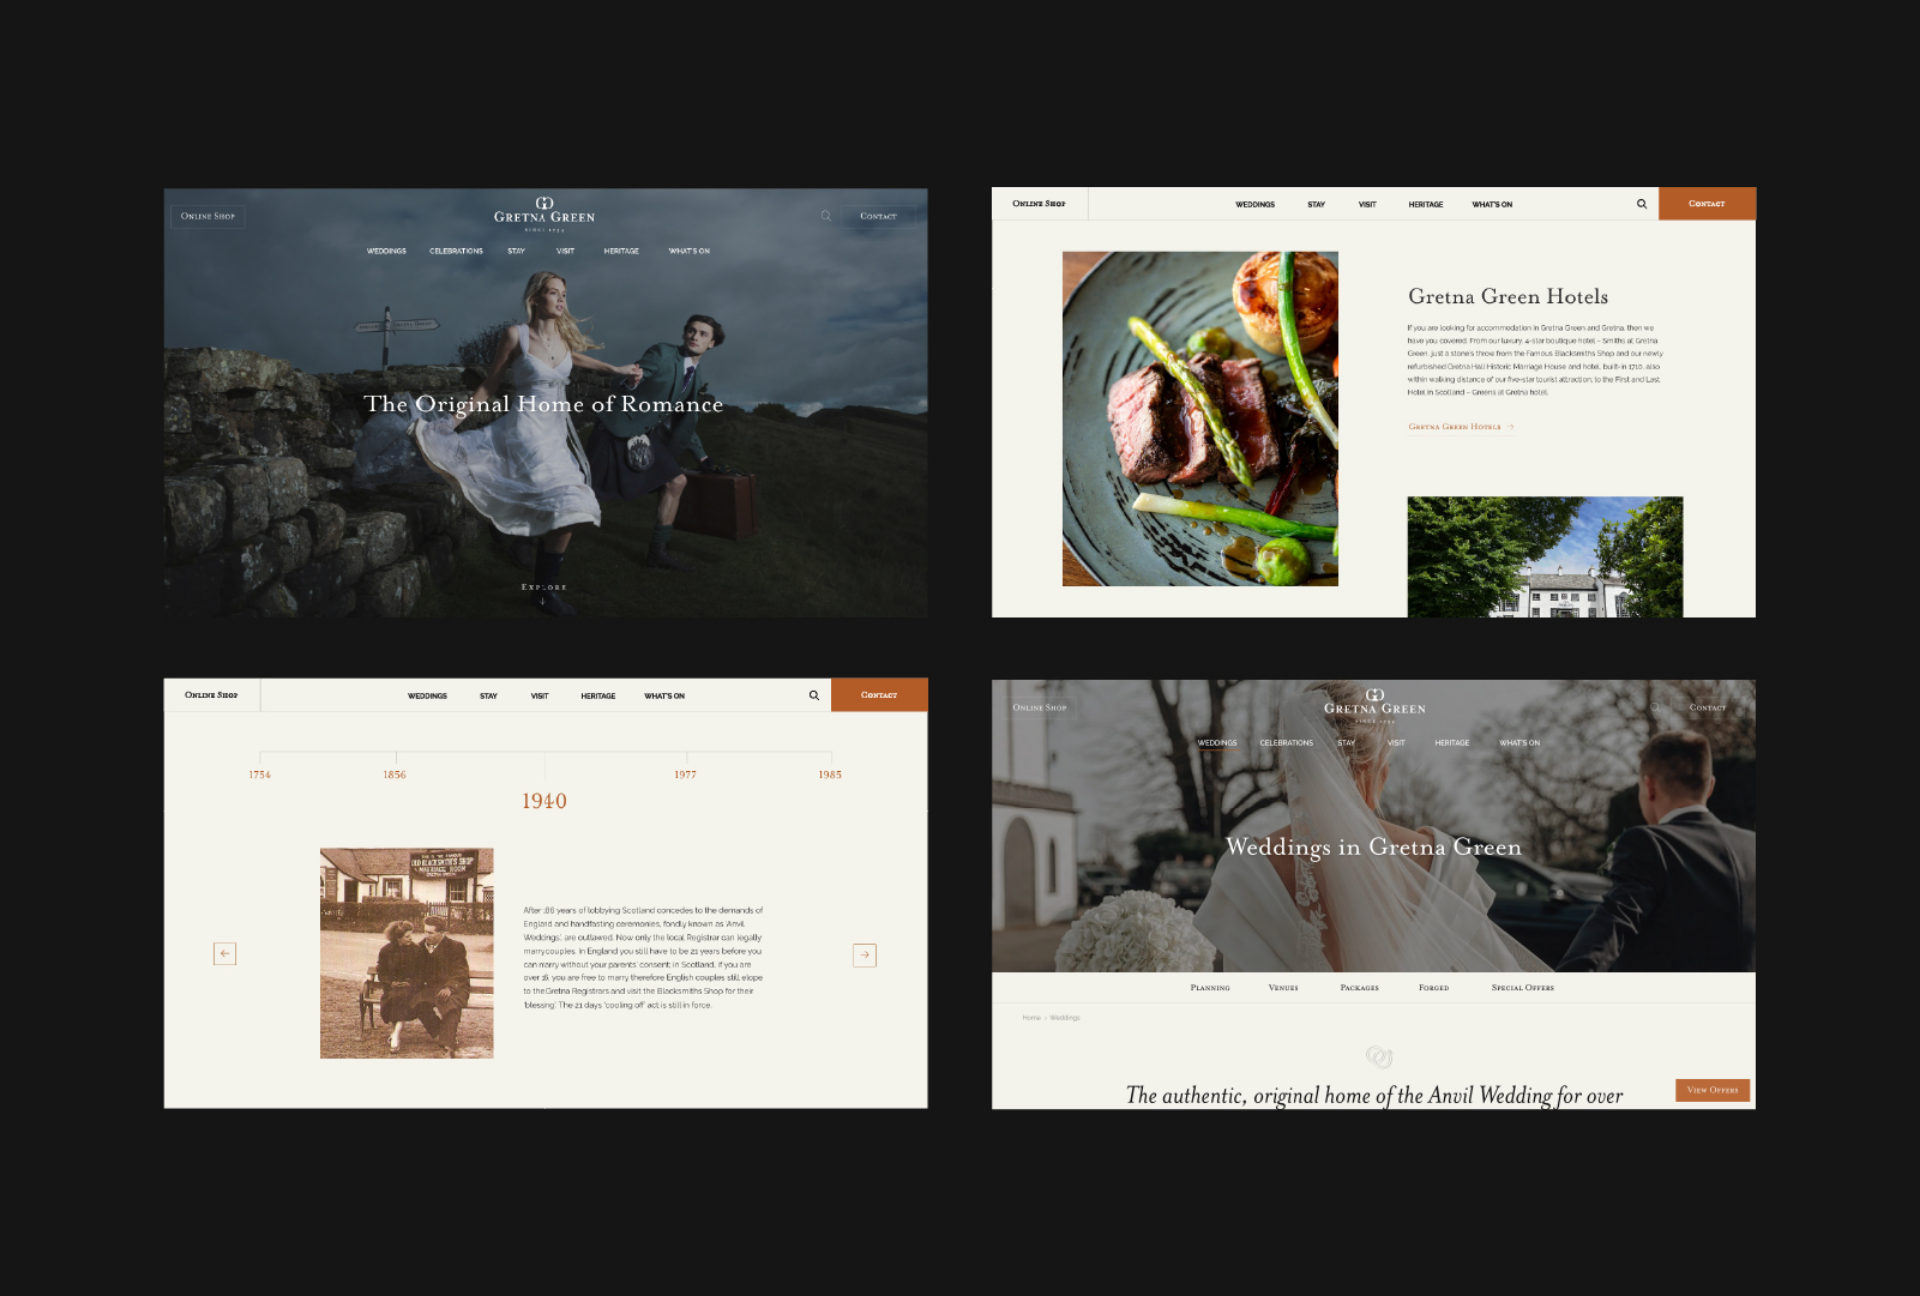1920x1296 pixels.
Task: Open search on the Gretna Green Hotels page
Action: pyautogui.click(x=1641, y=204)
